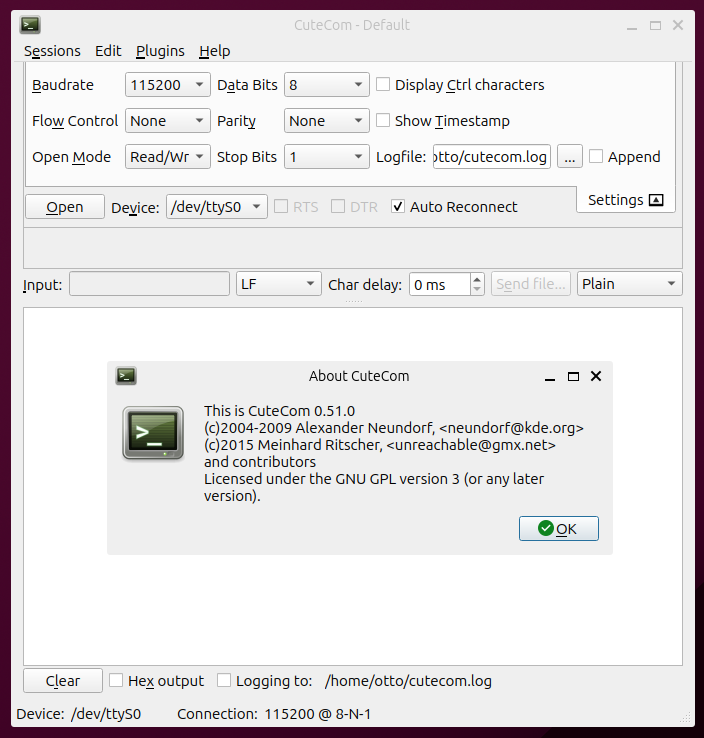Uncheck Auto Reconnect
The width and height of the screenshot is (704, 738).
point(398,206)
